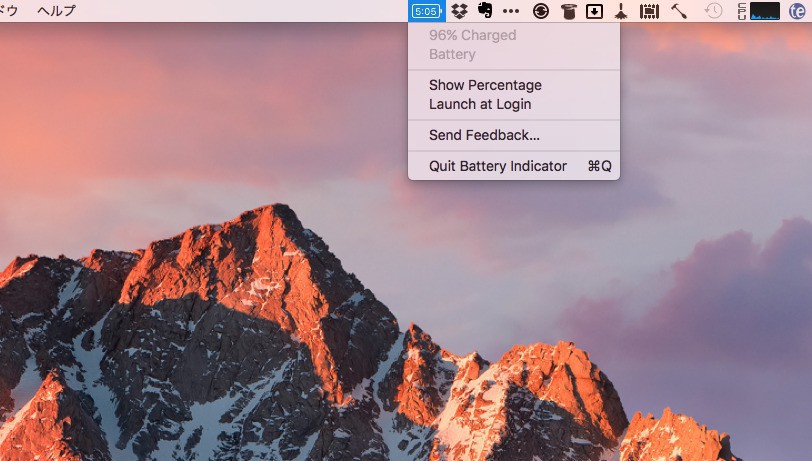Click the circular sync arrows menu bar icon
Image resolution: width=812 pixels, height=461 pixels.
541,11
